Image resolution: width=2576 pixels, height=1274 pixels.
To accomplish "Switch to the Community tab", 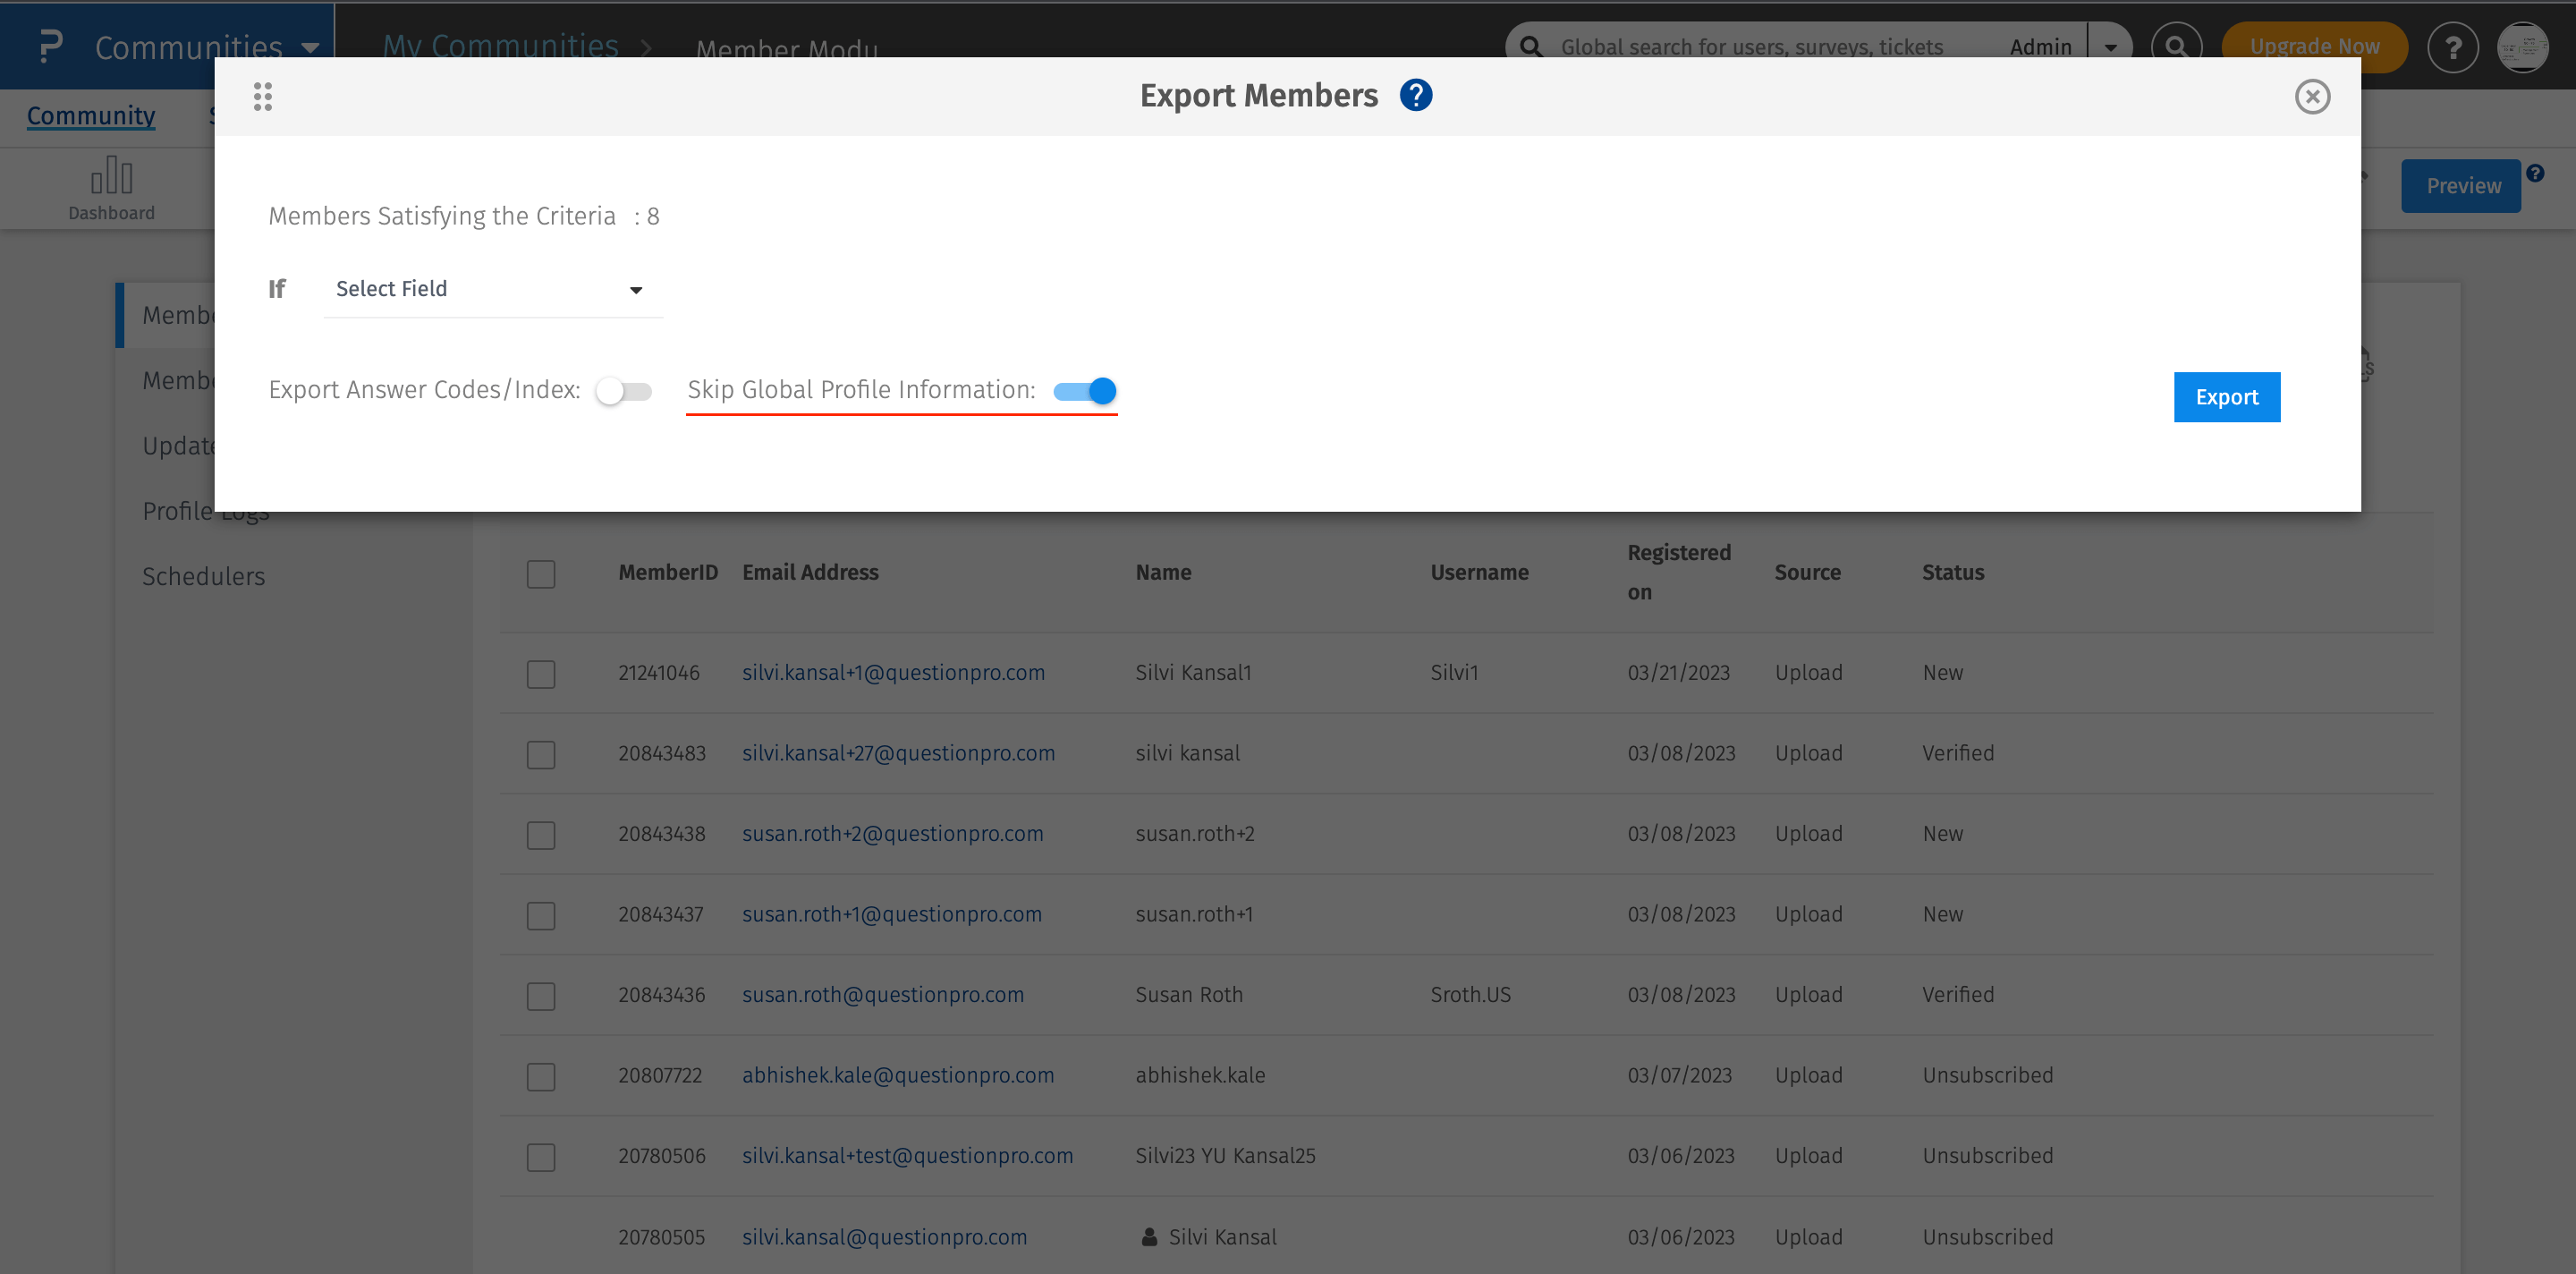I will pyautogui.click(x=90, y=116).
